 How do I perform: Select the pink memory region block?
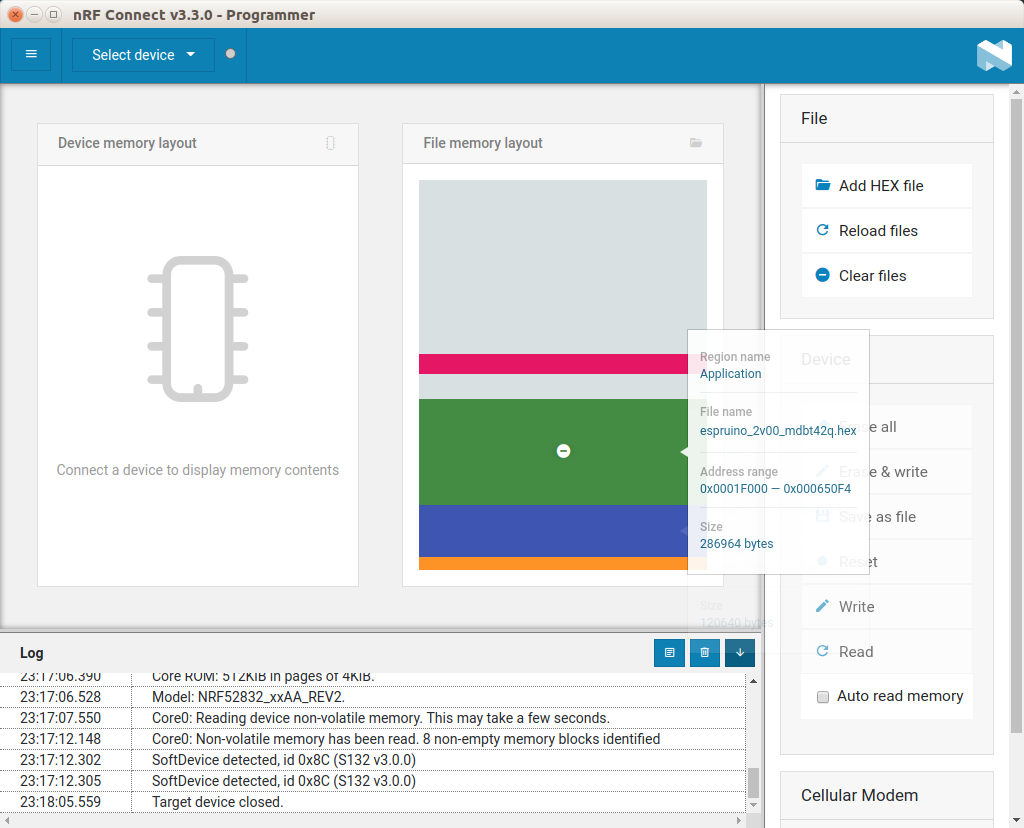[x=550, y=364]
